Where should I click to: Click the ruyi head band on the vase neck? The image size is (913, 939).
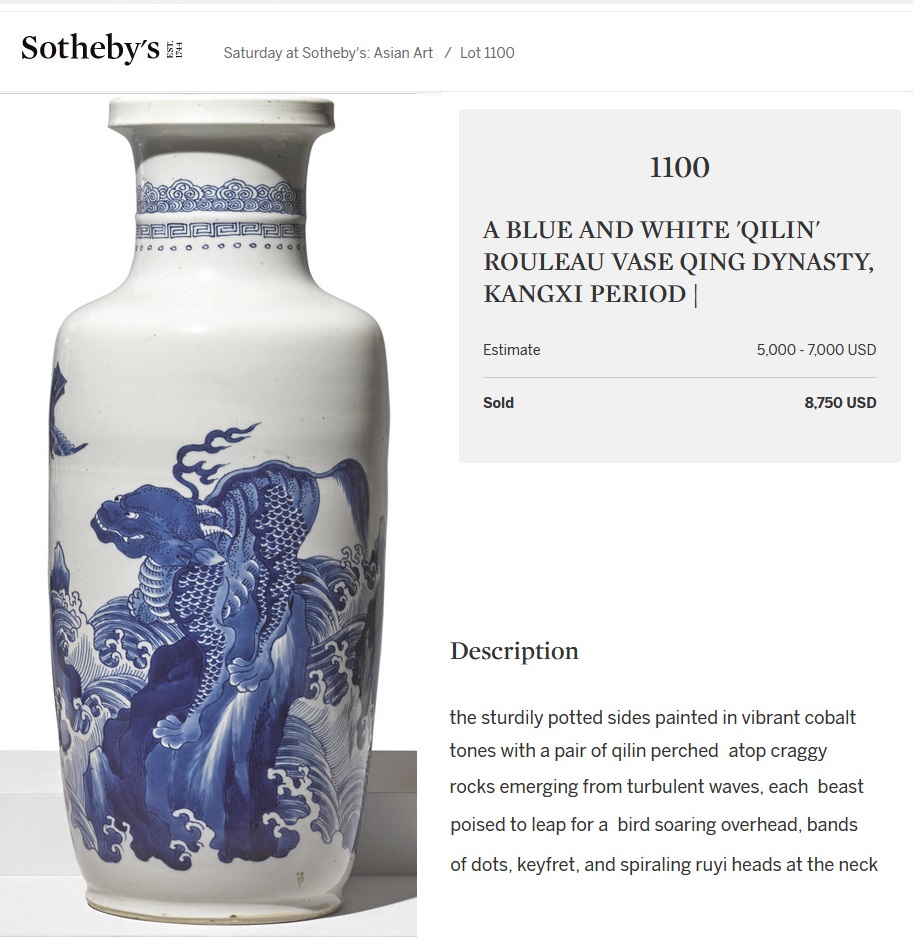point(220,196)
